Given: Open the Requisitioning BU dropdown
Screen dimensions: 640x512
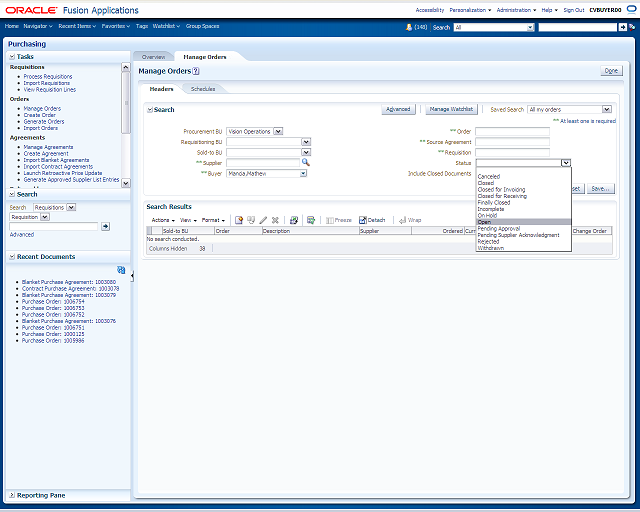Looking at the screenshot, I should [306, 142].
